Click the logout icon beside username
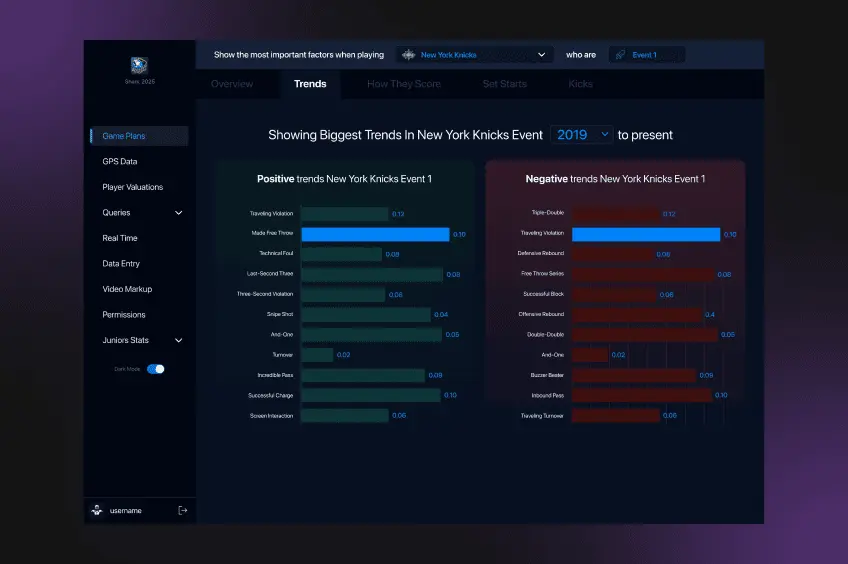This screenshot has width=848, height=564. click(x=182, y=510)
